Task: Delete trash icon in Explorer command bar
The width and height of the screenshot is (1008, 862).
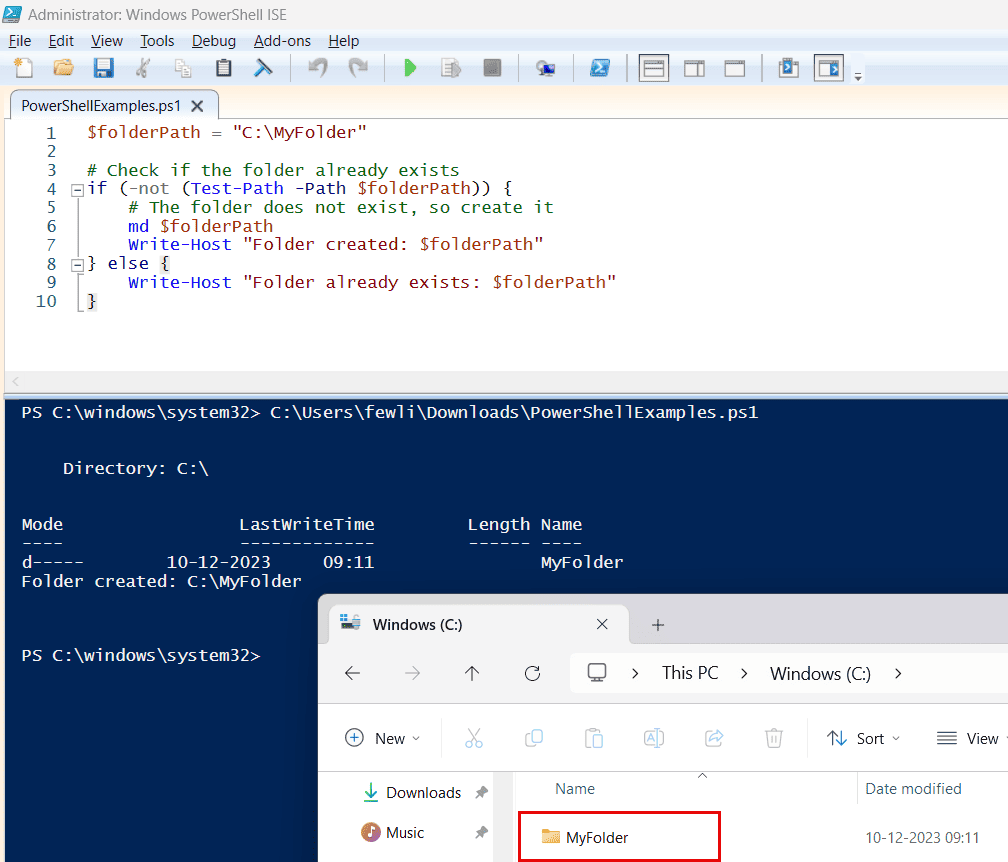Action: coord(773,738)
